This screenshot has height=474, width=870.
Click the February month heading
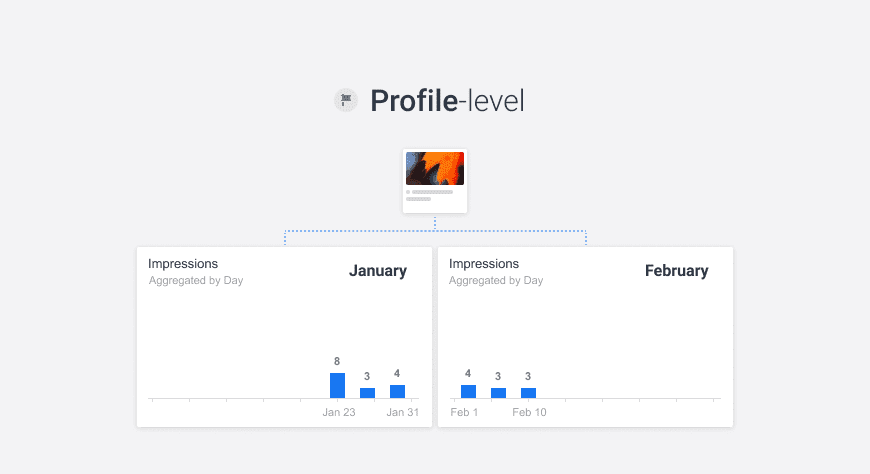tap(676, 270)
